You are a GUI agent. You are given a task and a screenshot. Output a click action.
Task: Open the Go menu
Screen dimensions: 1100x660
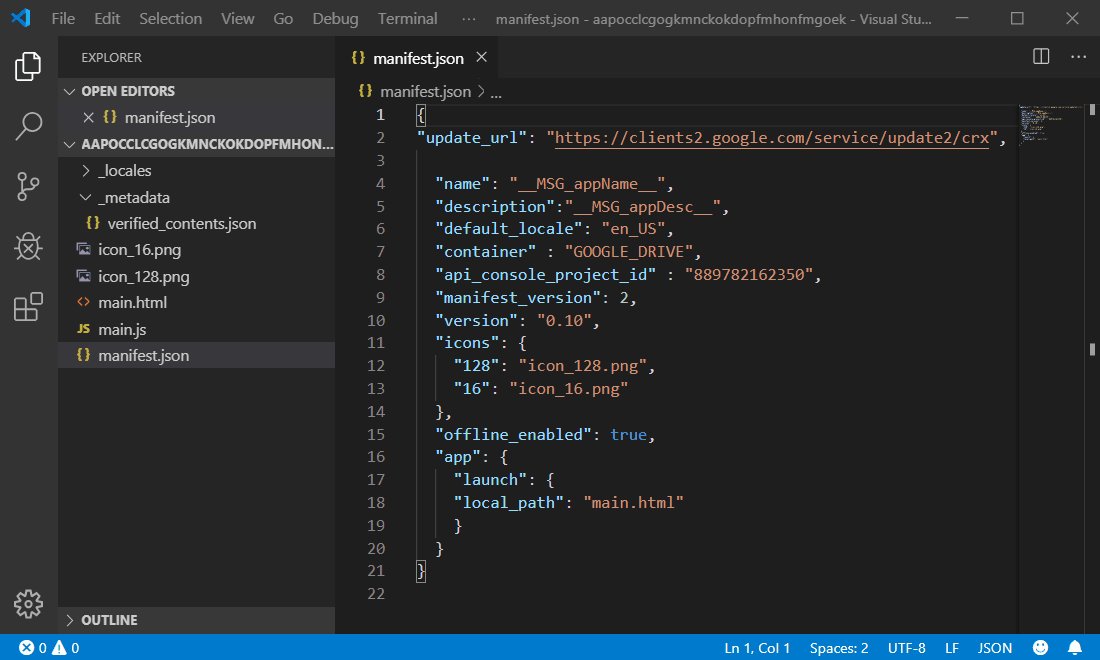coord(283,18)
